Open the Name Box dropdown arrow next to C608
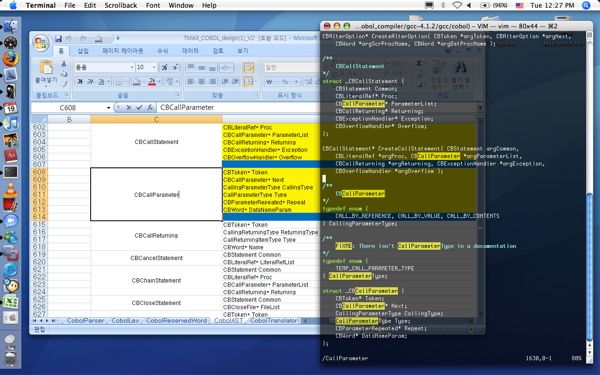This screenshot has width=600, height=375. click(x=109, y=108)
